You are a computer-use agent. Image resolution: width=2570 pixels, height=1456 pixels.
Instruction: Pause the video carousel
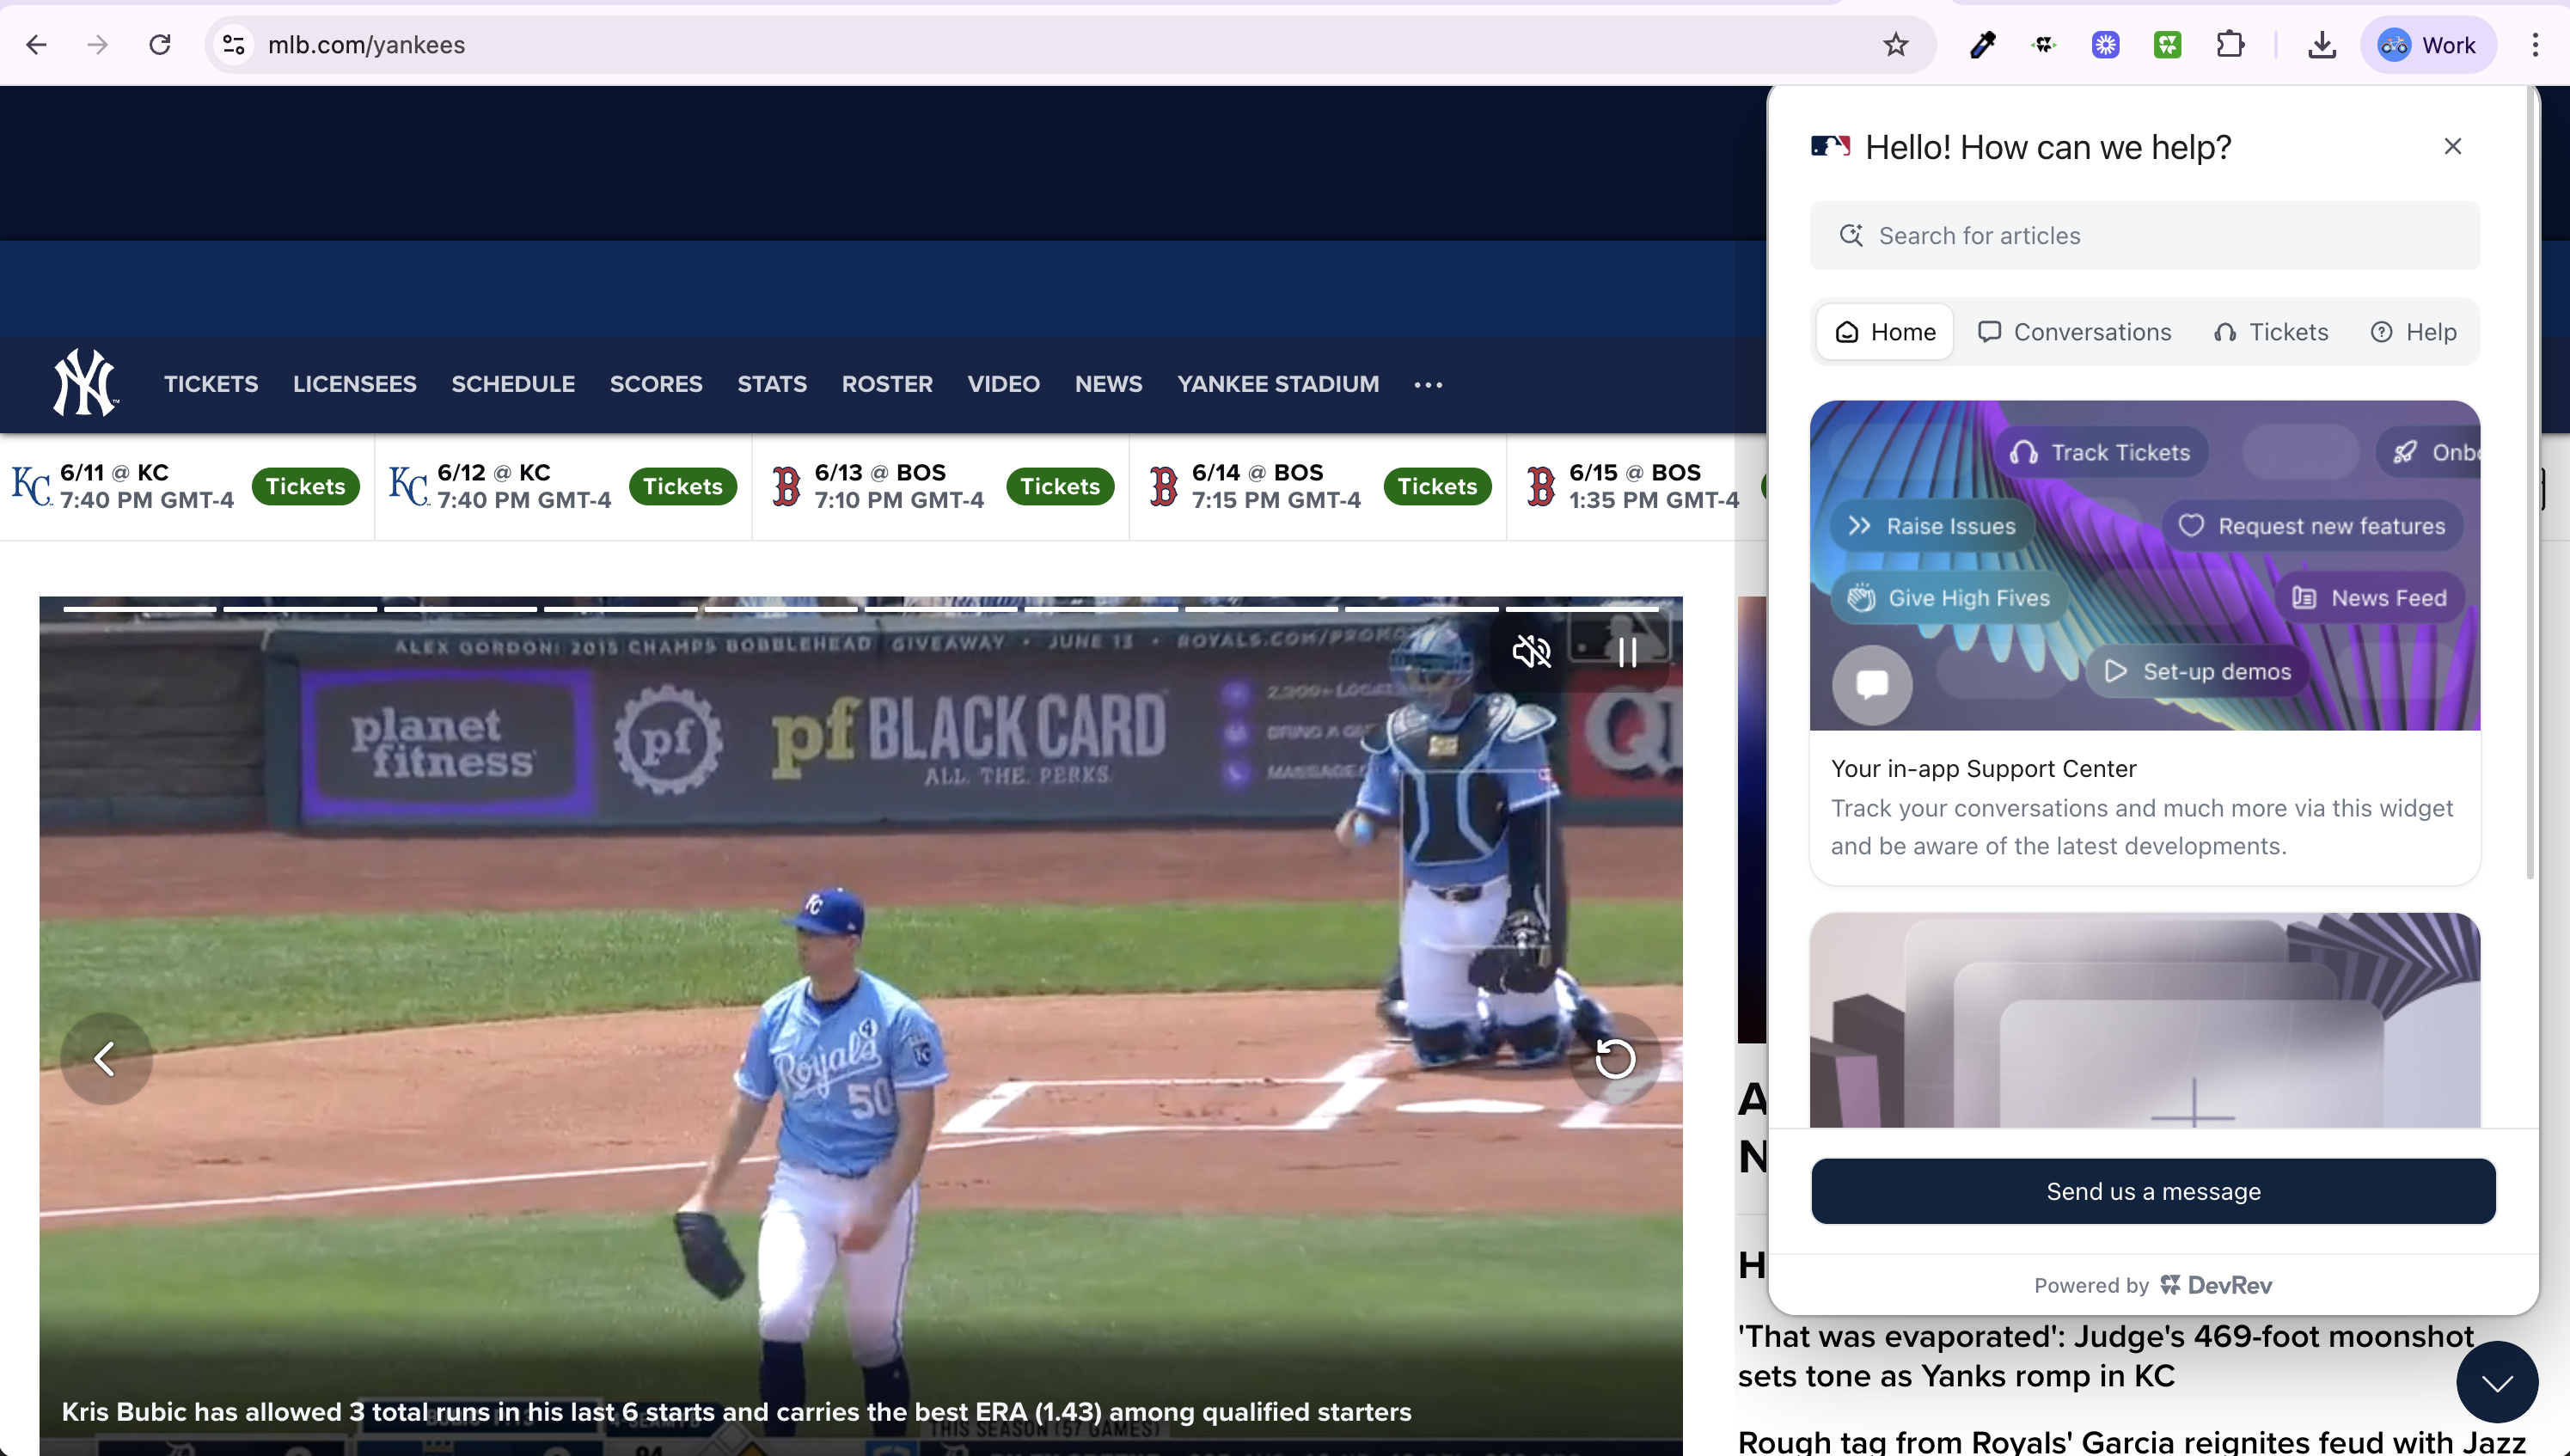(x=1628, y=652)
